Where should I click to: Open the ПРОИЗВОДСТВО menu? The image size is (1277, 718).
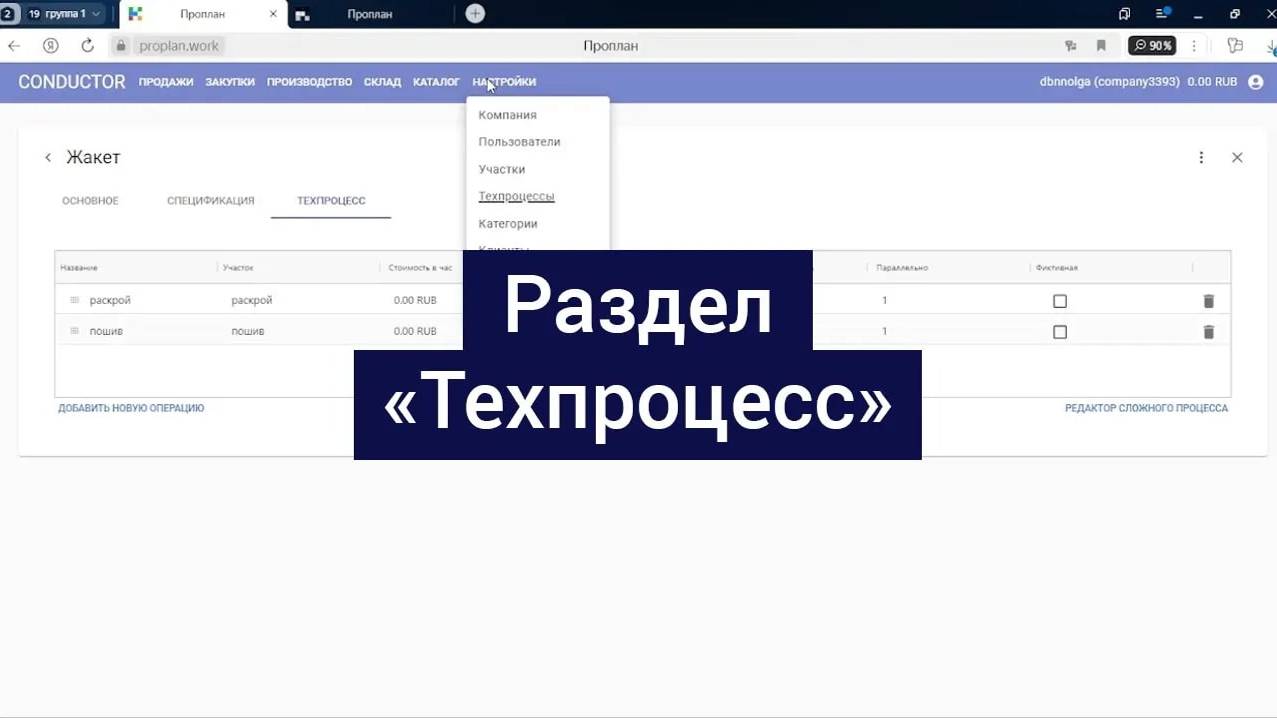click(x=309, y=82)
